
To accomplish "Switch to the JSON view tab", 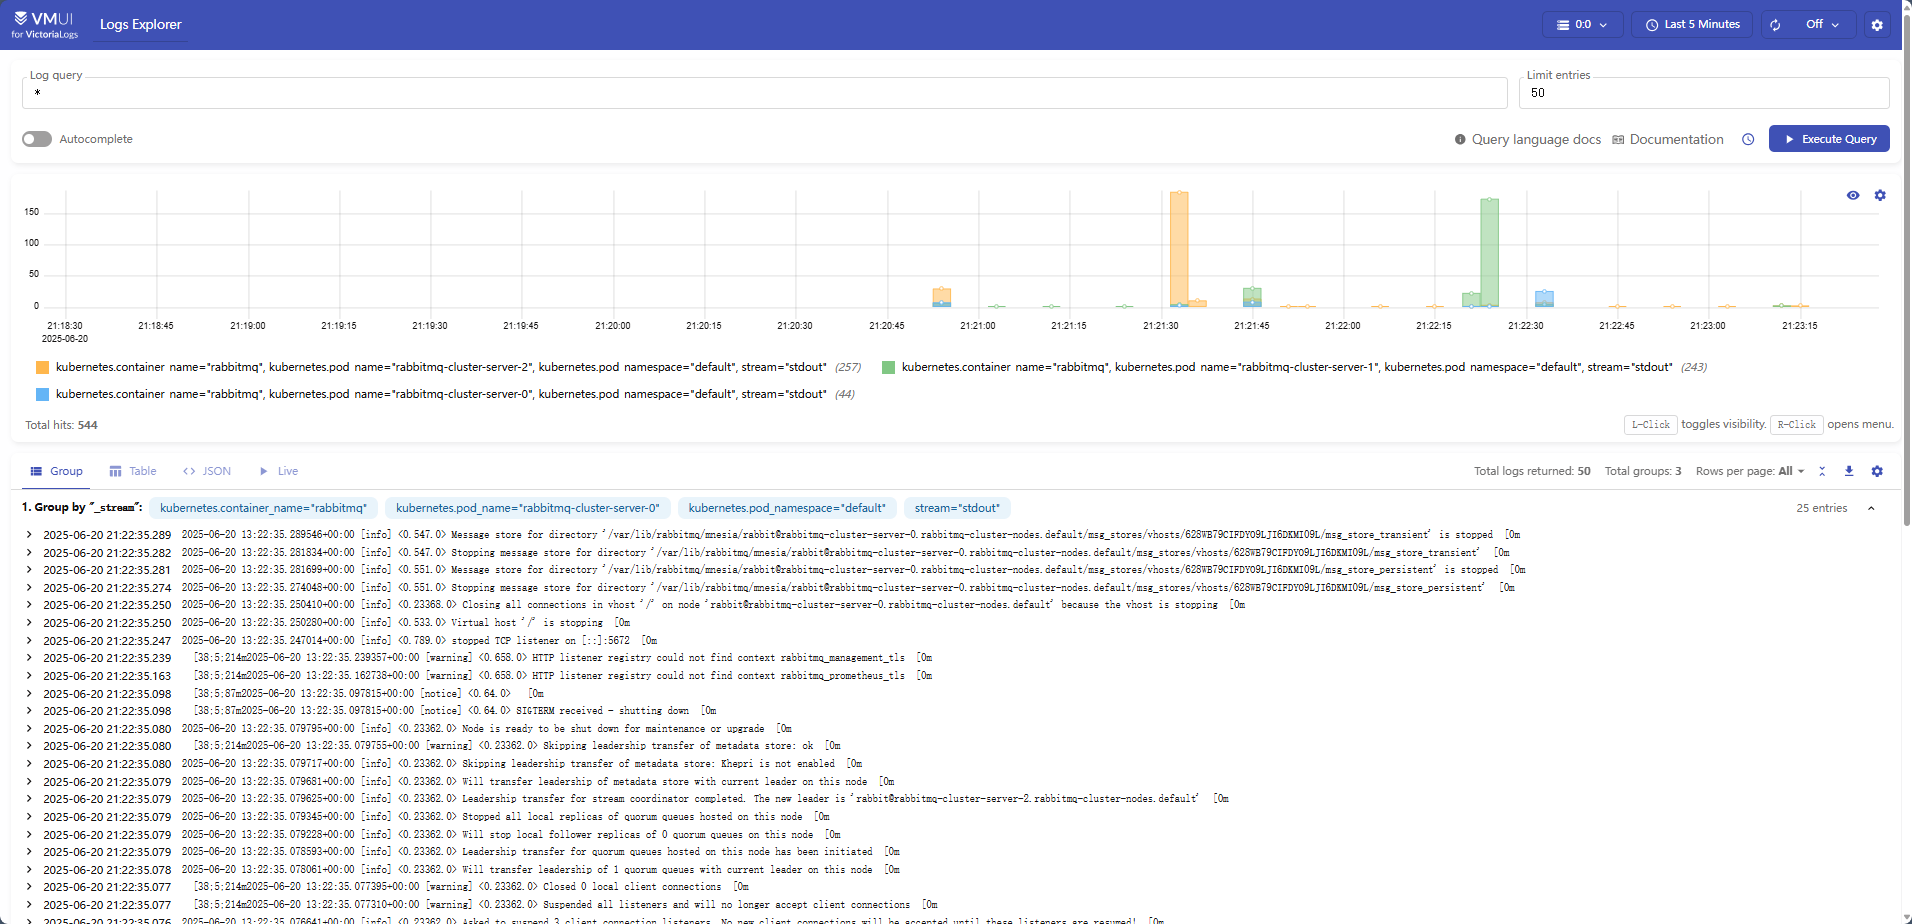I will (x=207, y=470).
